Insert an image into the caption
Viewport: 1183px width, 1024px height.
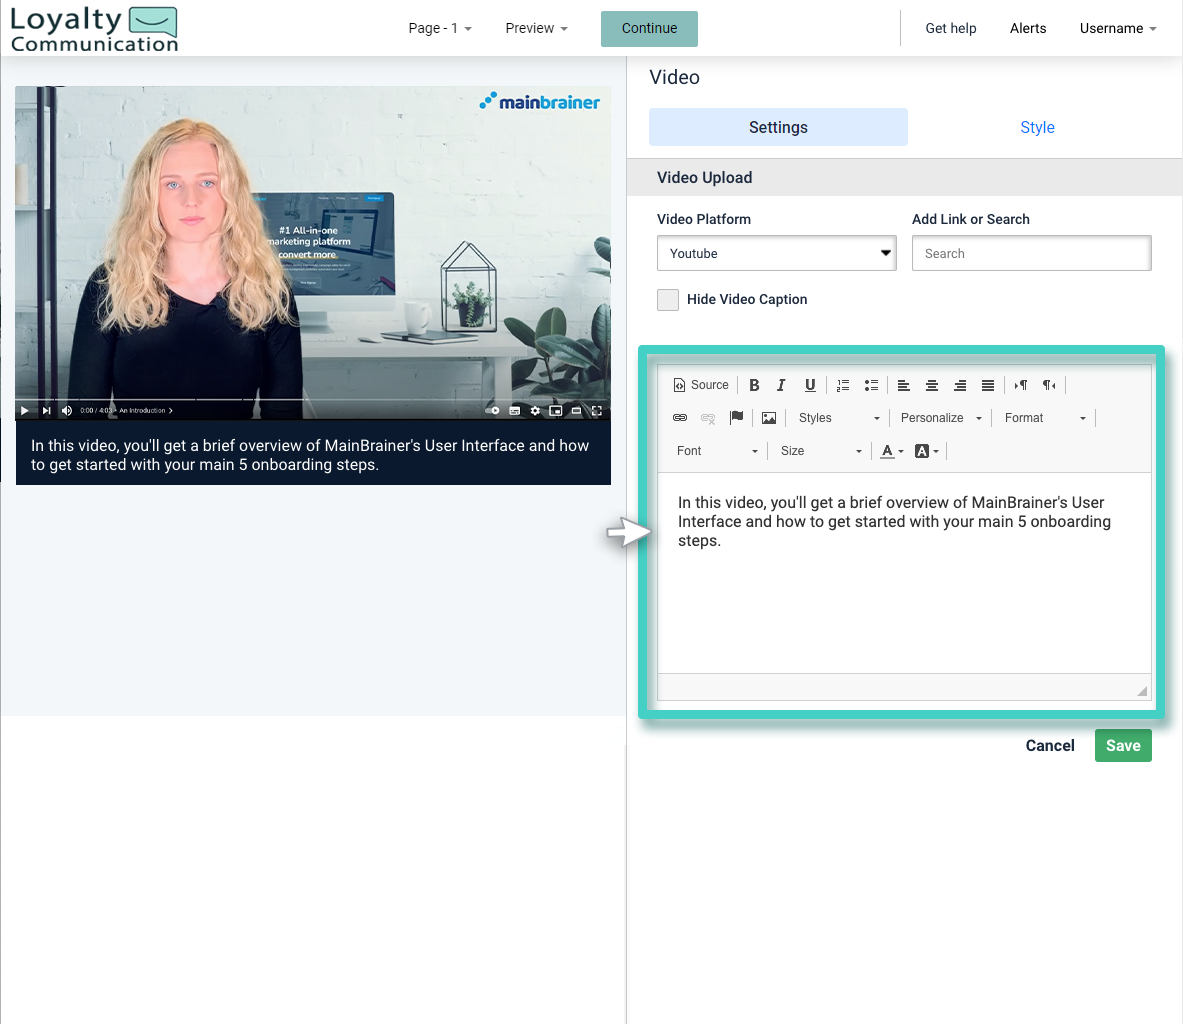pyautogui.click(x=768, y=417)
